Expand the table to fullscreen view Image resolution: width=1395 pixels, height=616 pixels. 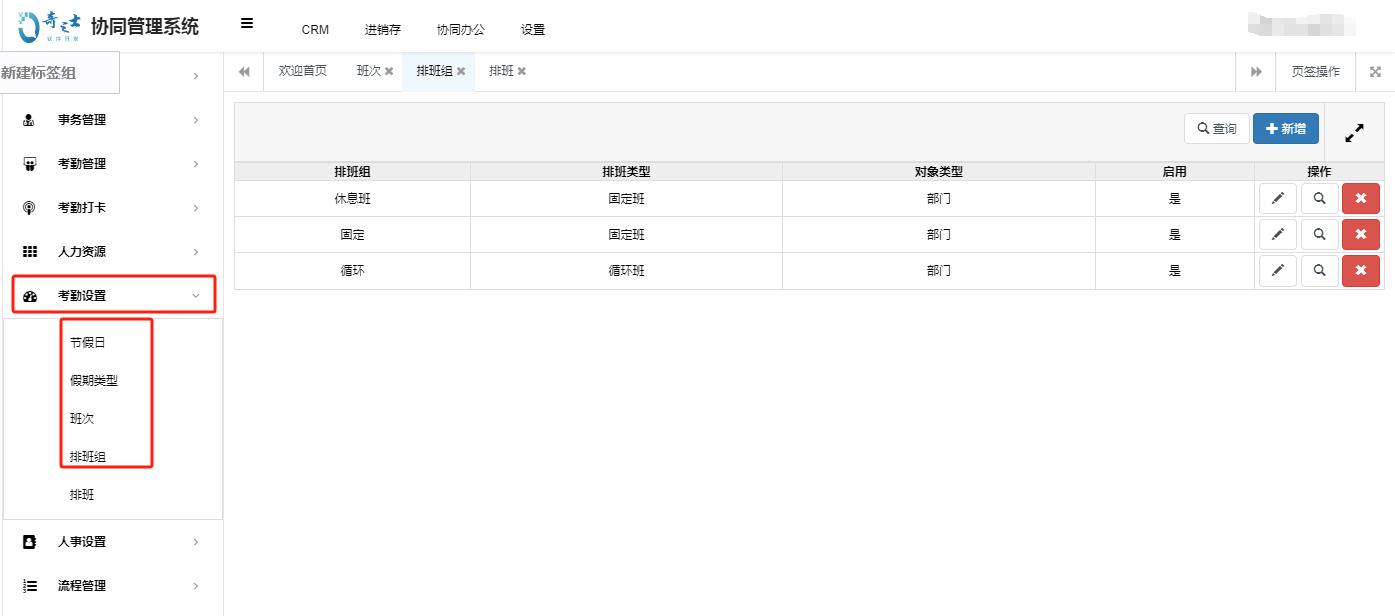point(1355,131)
